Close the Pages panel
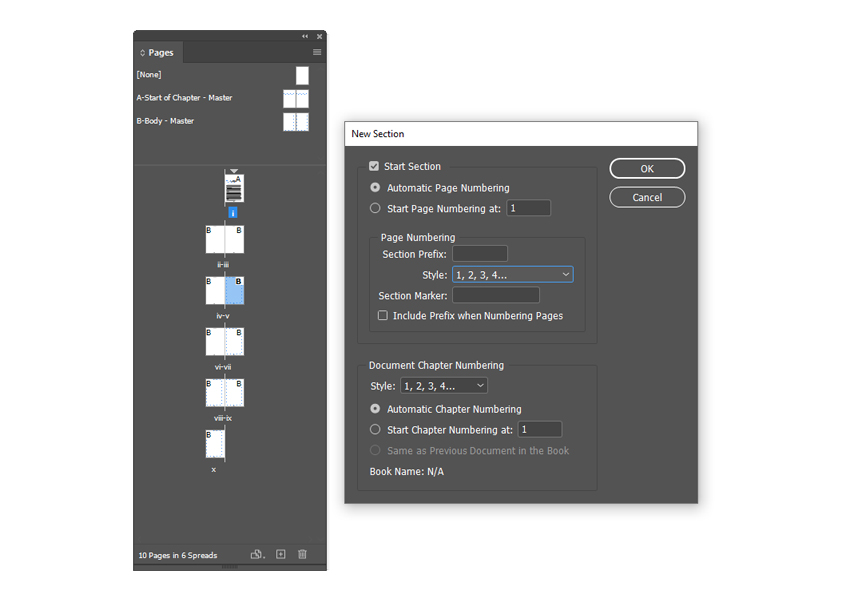Image resolution: width=850 pixels, height=600 pixels. (x=319, y=36)
